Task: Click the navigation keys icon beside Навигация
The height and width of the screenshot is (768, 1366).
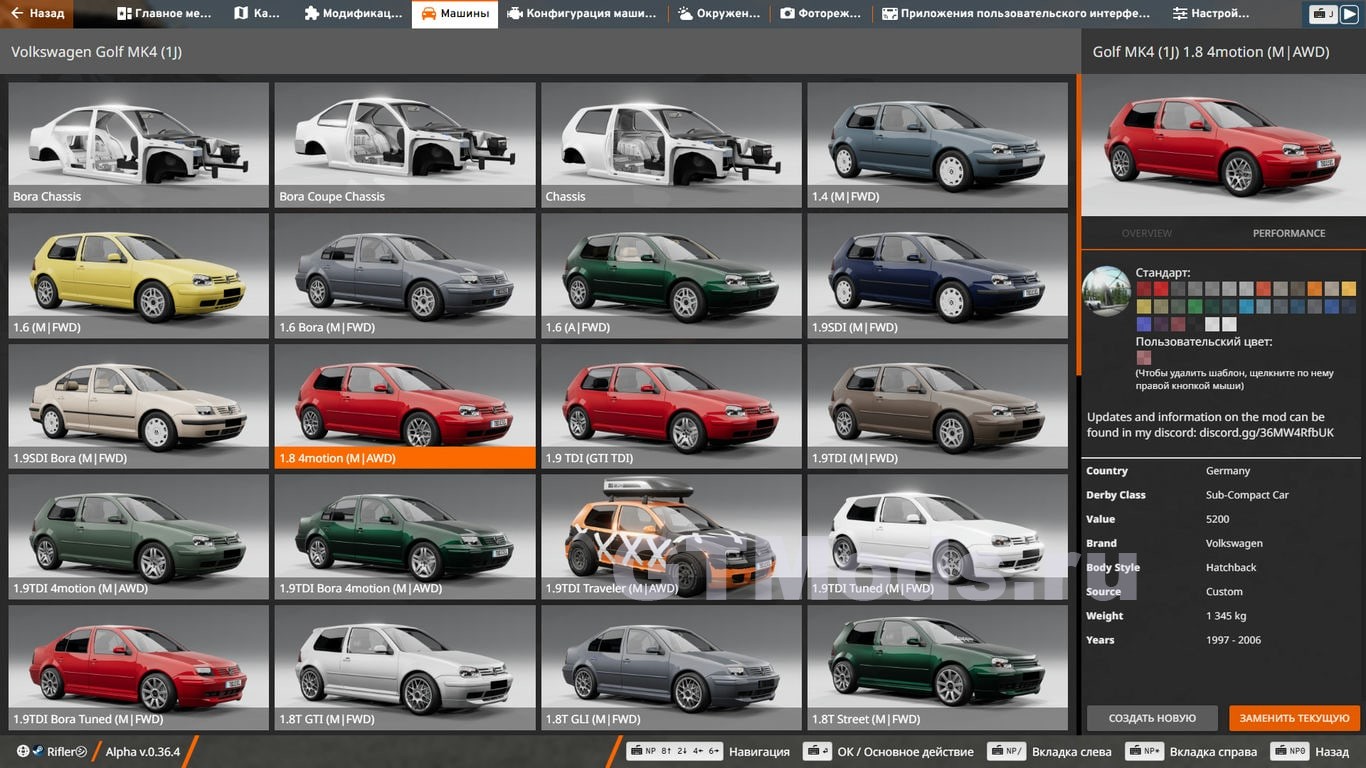Action: [x=674, y=751]
